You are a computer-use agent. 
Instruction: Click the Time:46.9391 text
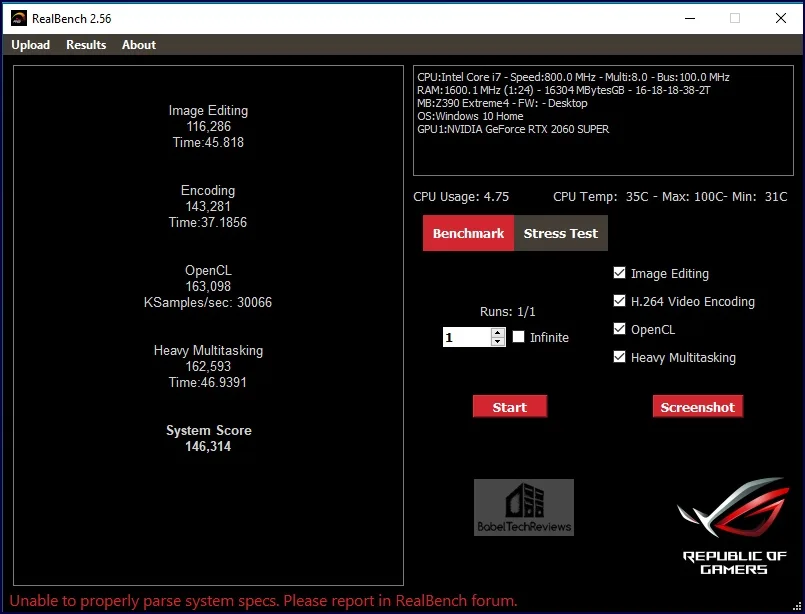pos(208,382)
